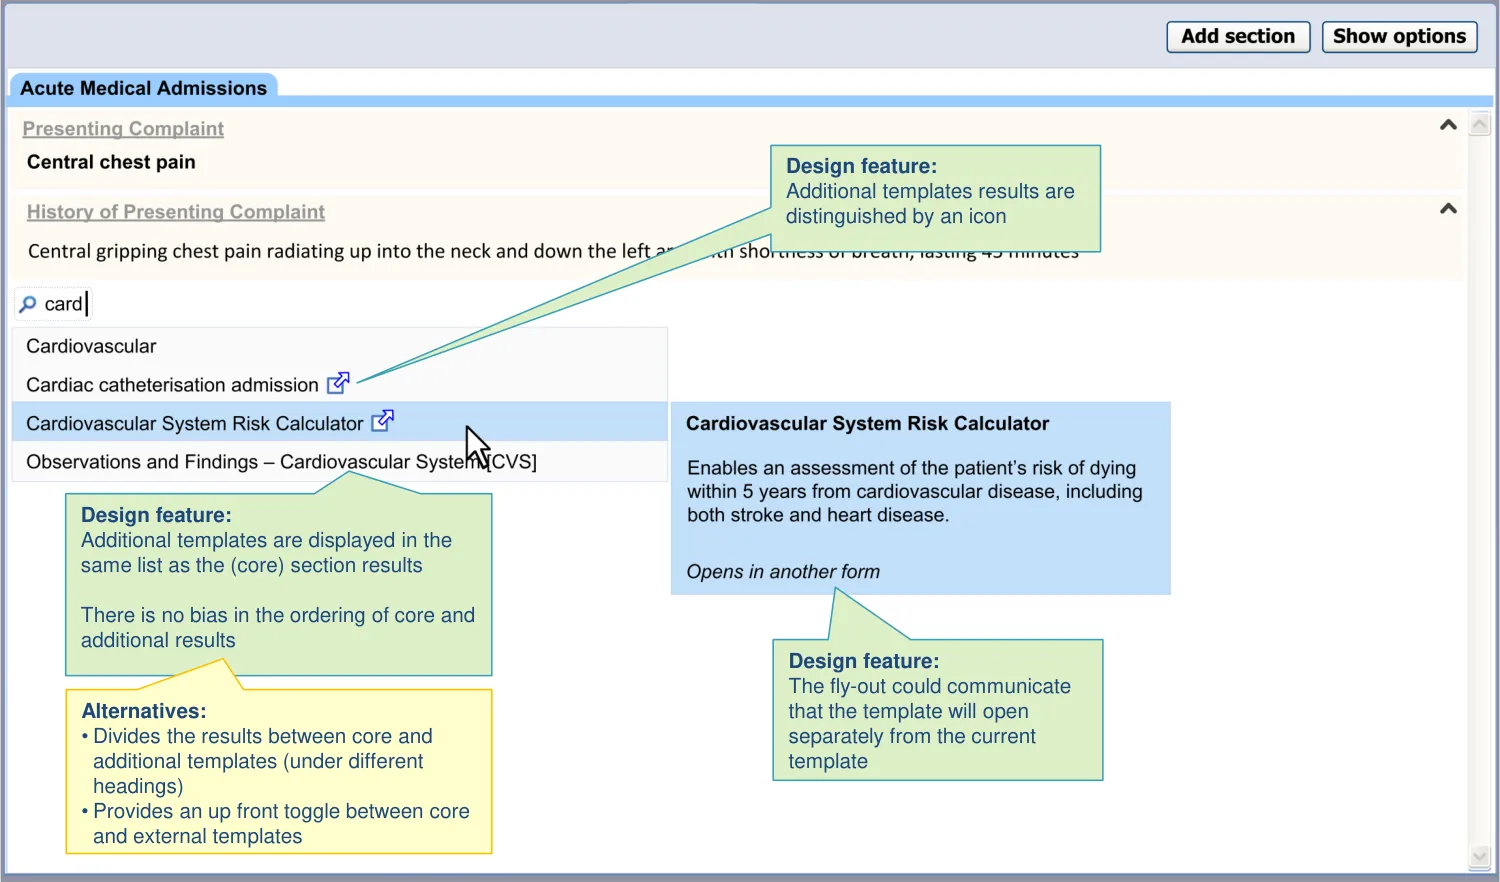Collapse the History of Presenting Complaint chevron

1447,209
